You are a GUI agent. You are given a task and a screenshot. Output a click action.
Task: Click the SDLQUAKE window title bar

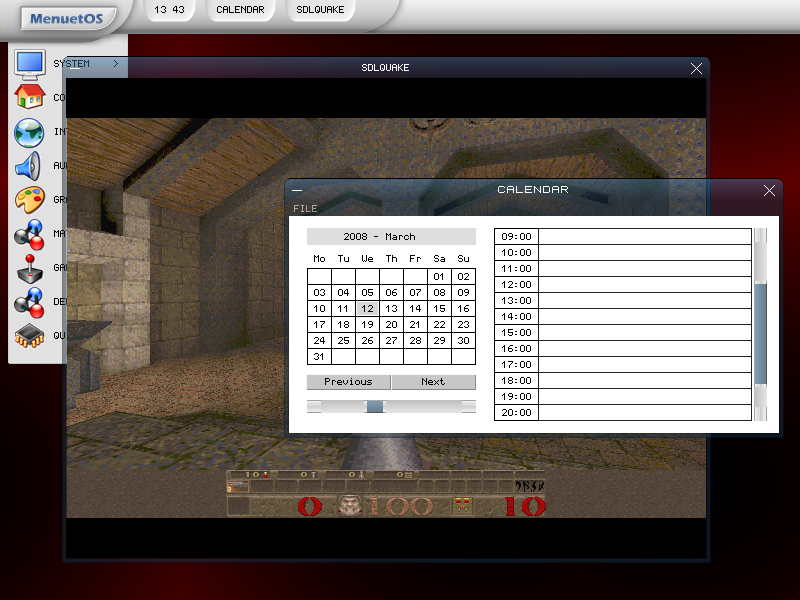(x=385, y=68)
